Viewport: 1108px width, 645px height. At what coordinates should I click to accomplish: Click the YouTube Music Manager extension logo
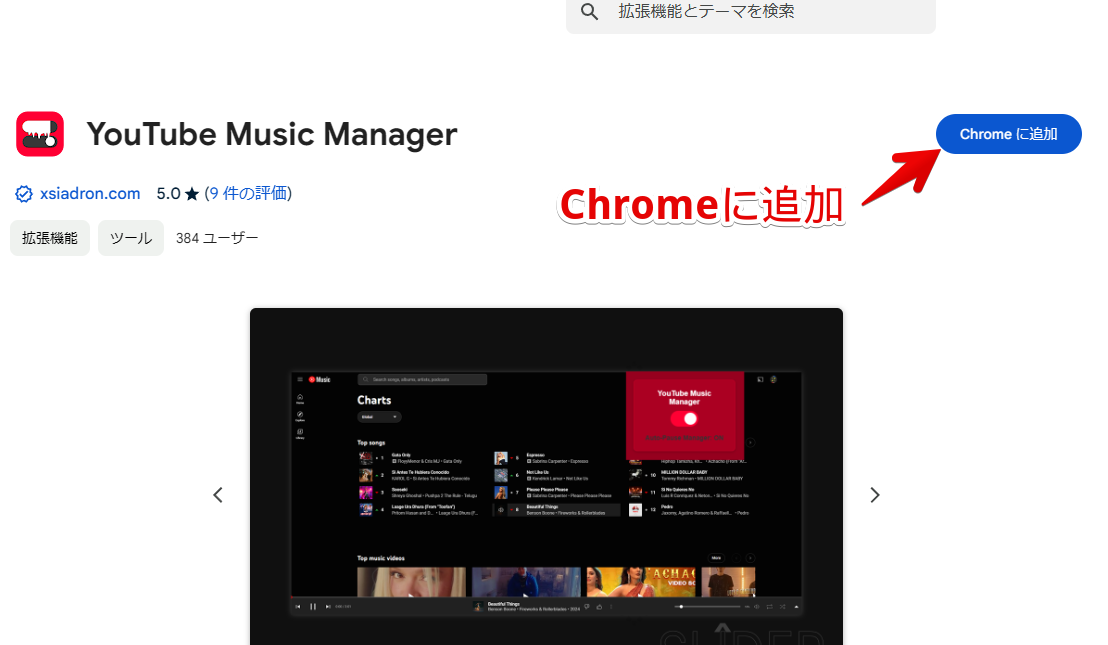tap(40, 134)
